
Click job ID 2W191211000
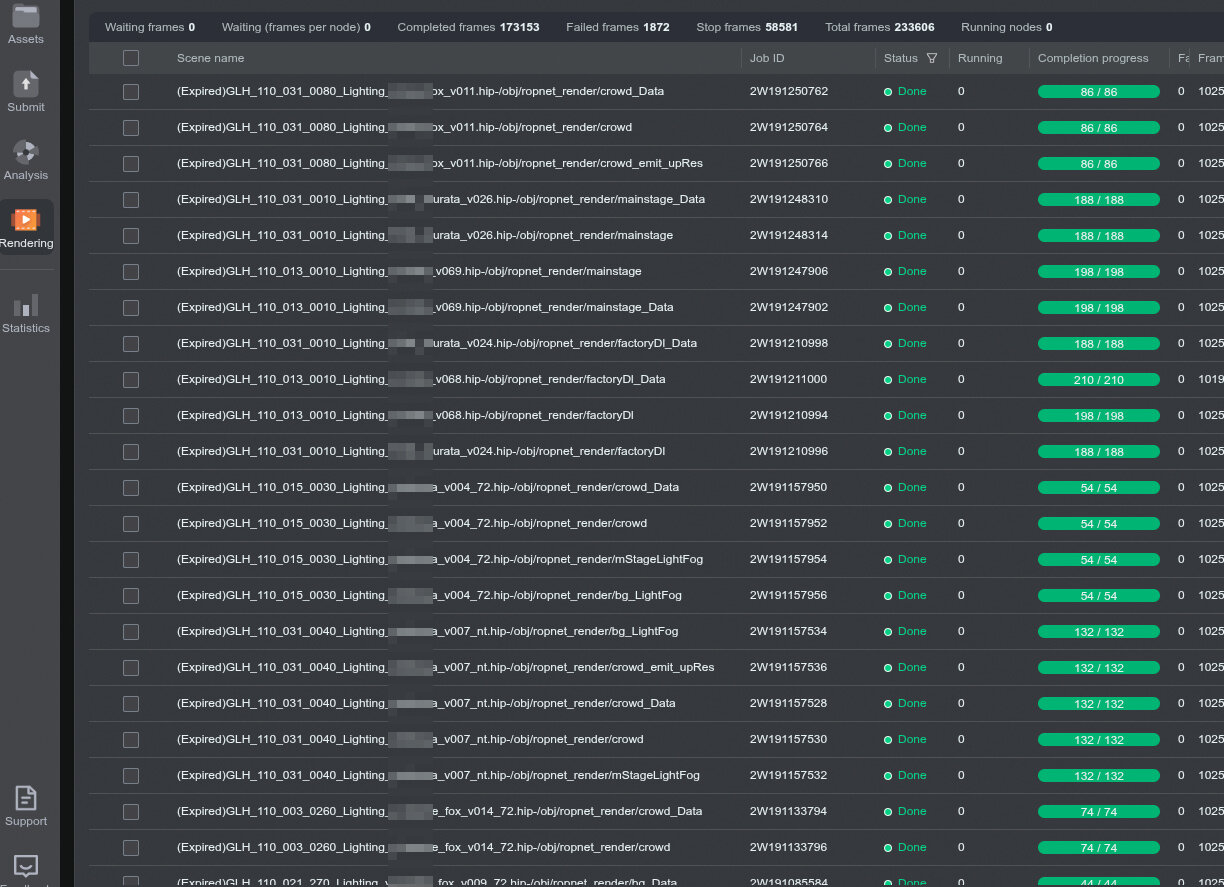click(x=788, y=380)
